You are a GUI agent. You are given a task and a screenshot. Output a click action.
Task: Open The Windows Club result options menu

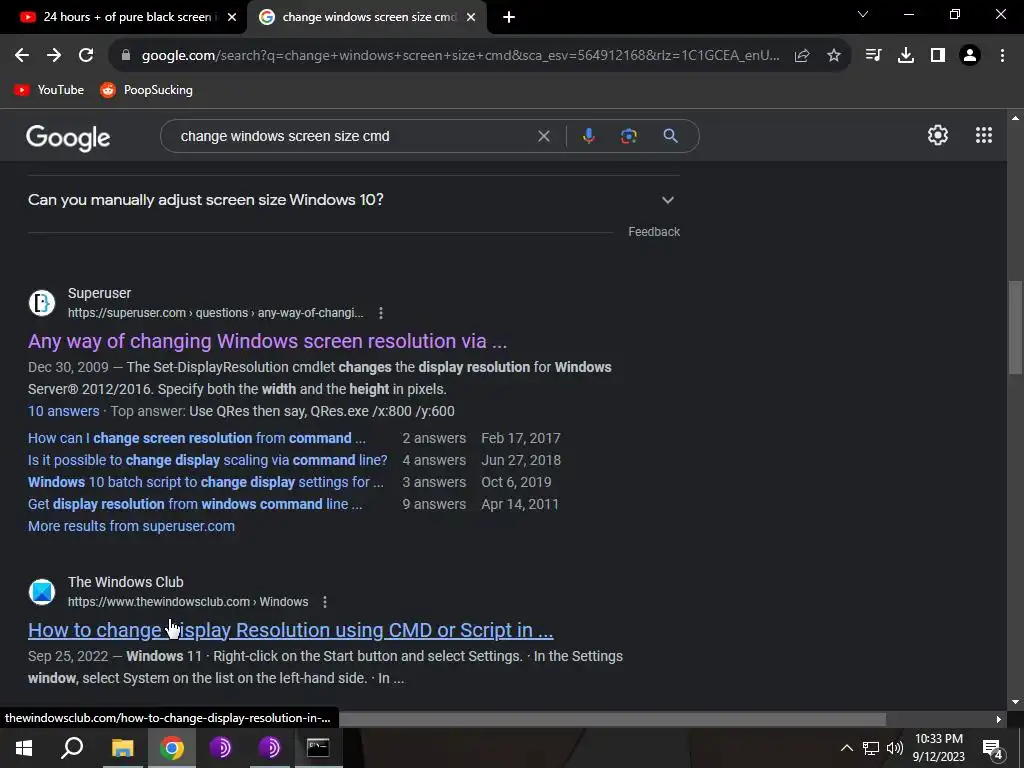(x=325, y=601)
